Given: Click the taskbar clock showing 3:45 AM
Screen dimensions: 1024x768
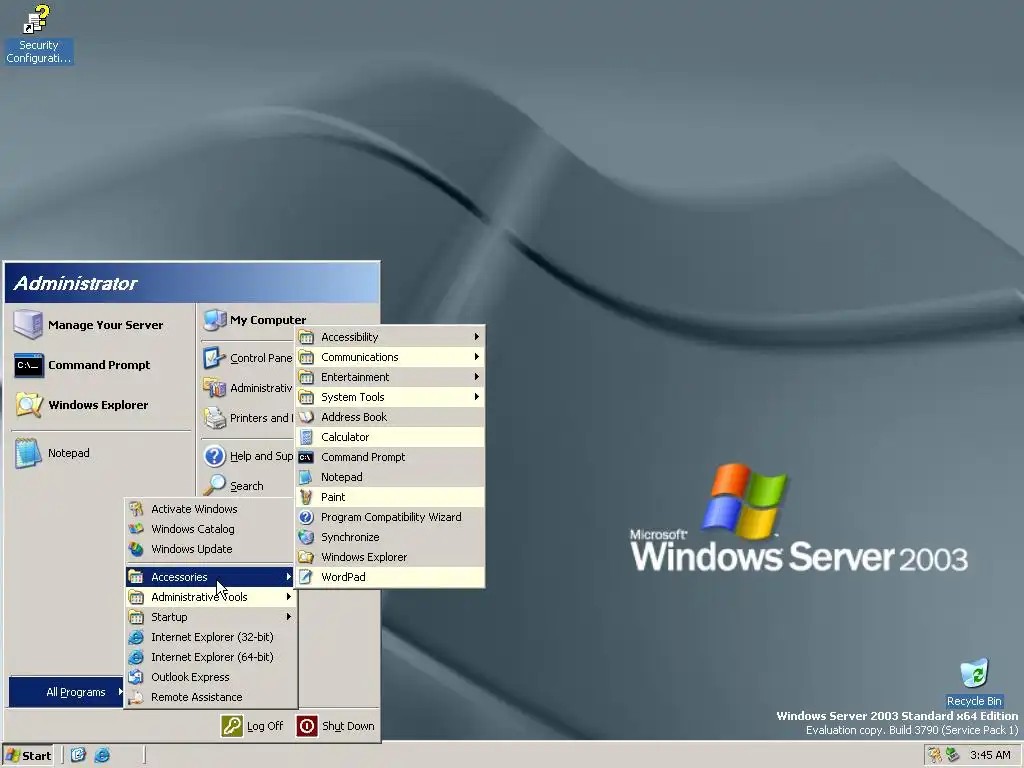Looking at the screenshot, I should click(990, 756).
